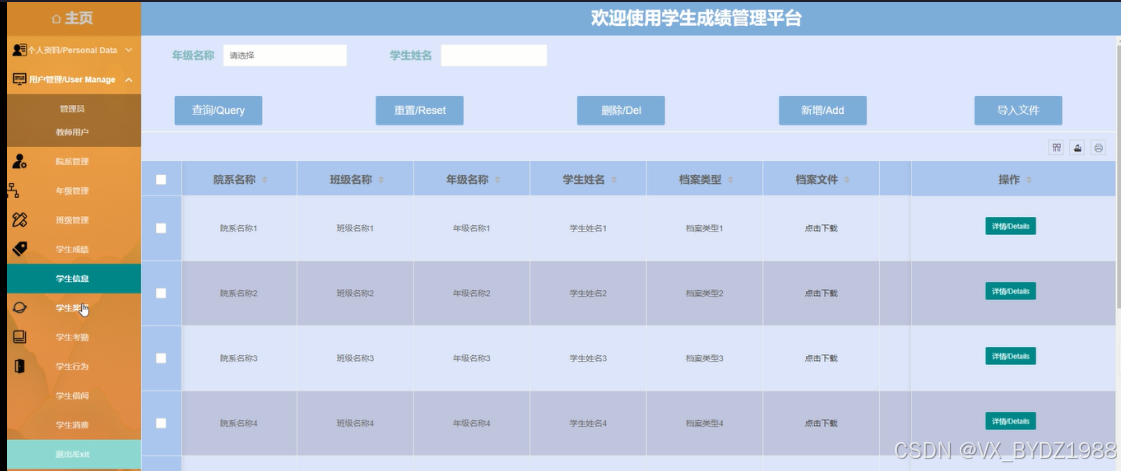
Task: Check the box for row 院系名称4
Action: [x=161, y=423]
